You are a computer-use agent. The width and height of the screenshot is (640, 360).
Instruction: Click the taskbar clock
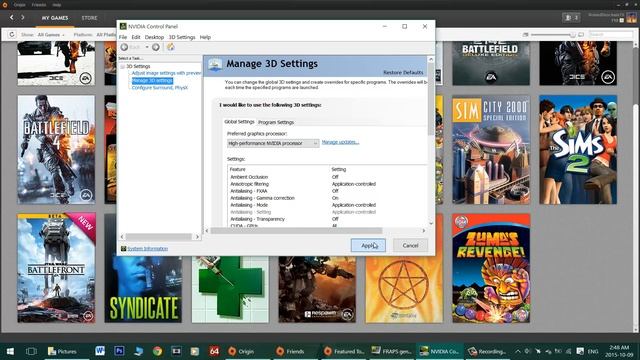tap(618, 351)
